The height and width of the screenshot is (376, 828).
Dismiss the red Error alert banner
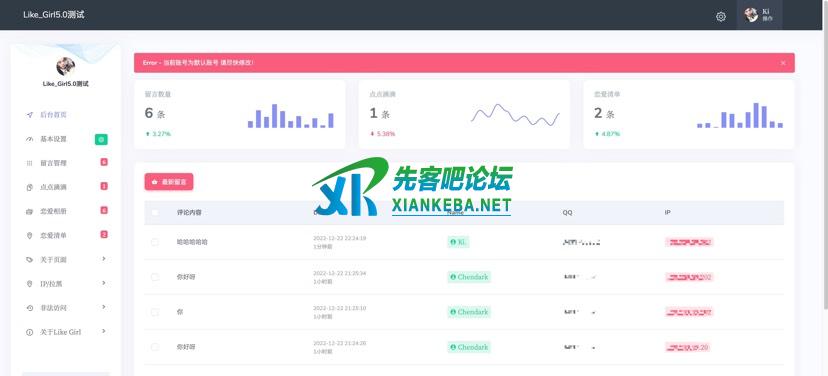coord(783,63)
